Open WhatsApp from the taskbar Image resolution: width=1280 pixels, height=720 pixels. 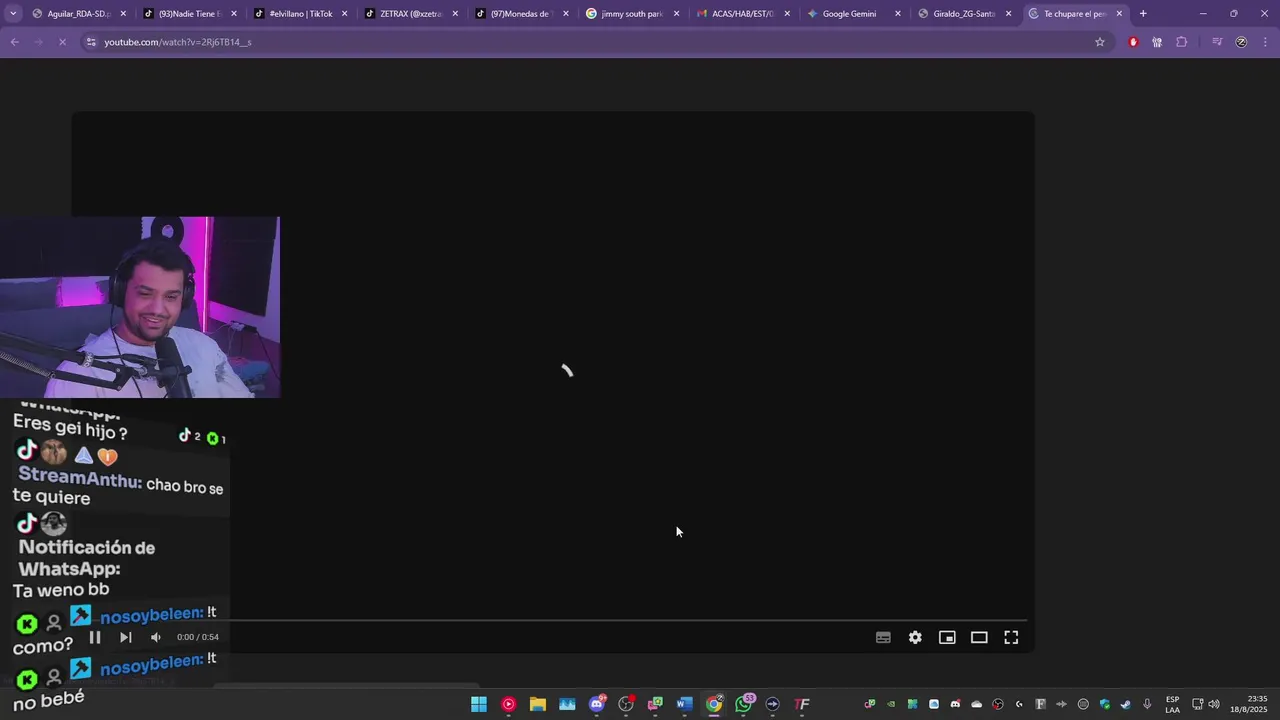point(743,704)
